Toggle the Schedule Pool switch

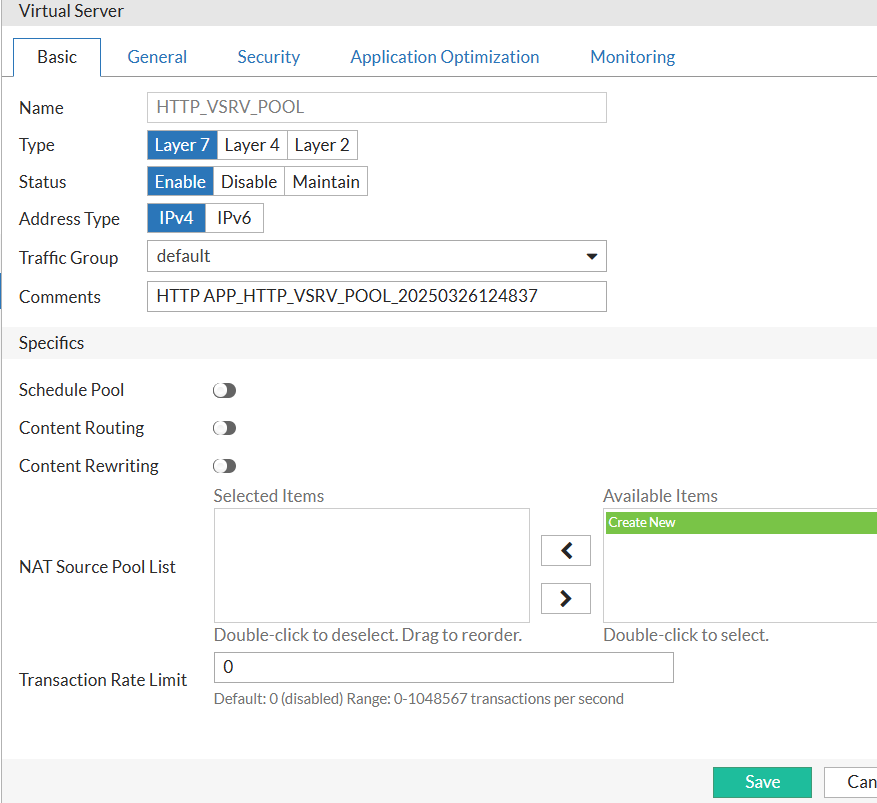tap(224, 390)
